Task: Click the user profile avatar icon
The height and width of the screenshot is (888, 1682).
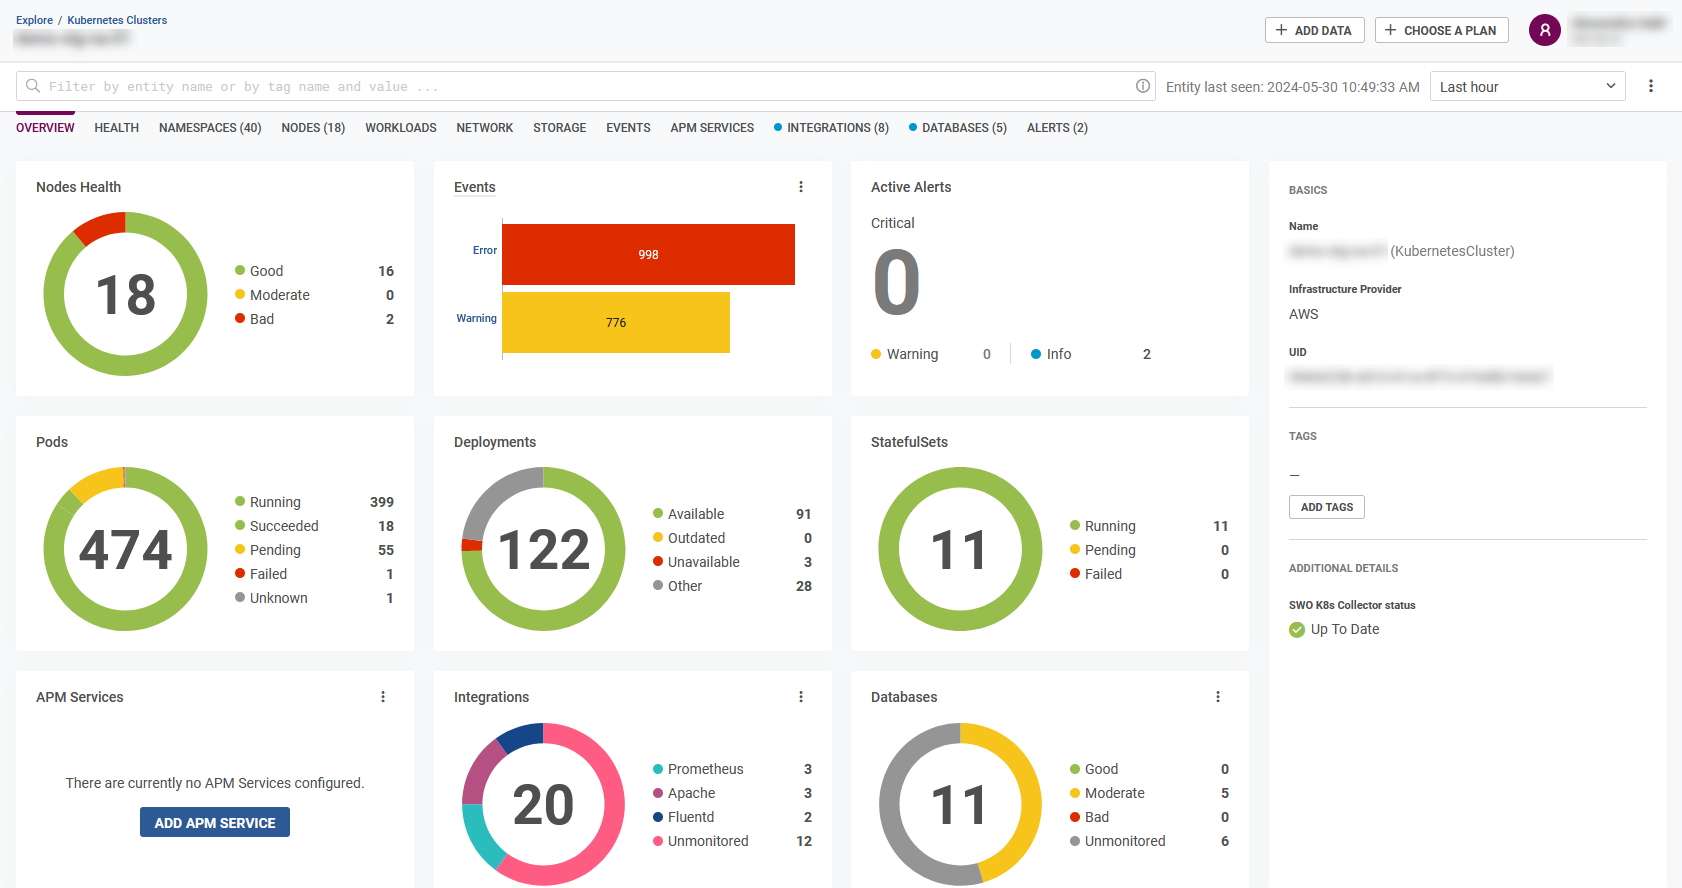Action: [x=1544, y=30]
